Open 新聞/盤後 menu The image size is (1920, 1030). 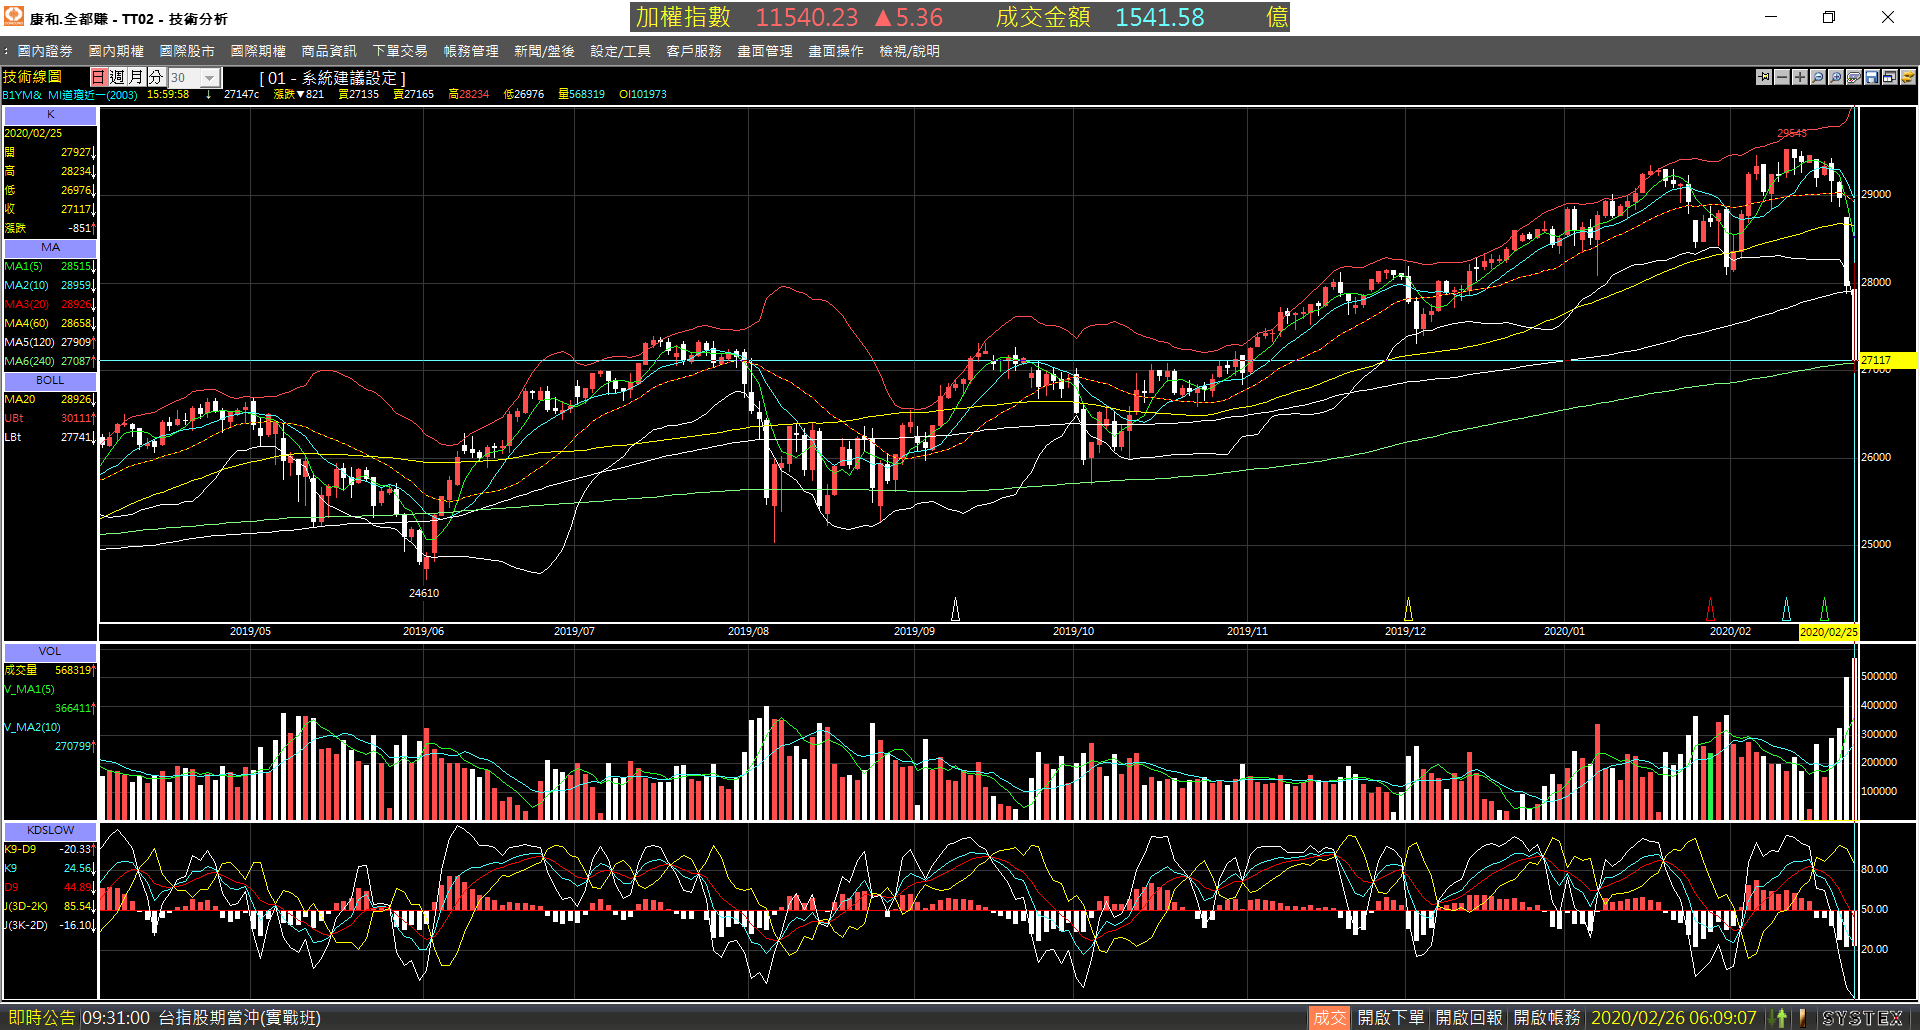point(544,51)
